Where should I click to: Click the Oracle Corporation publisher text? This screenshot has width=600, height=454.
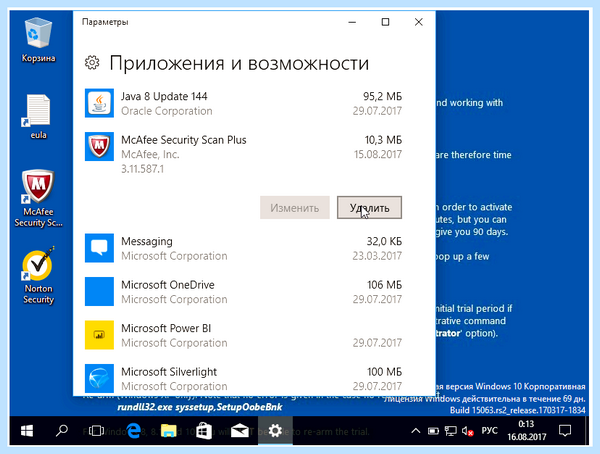pyautogui.click(x=167, y=111)
